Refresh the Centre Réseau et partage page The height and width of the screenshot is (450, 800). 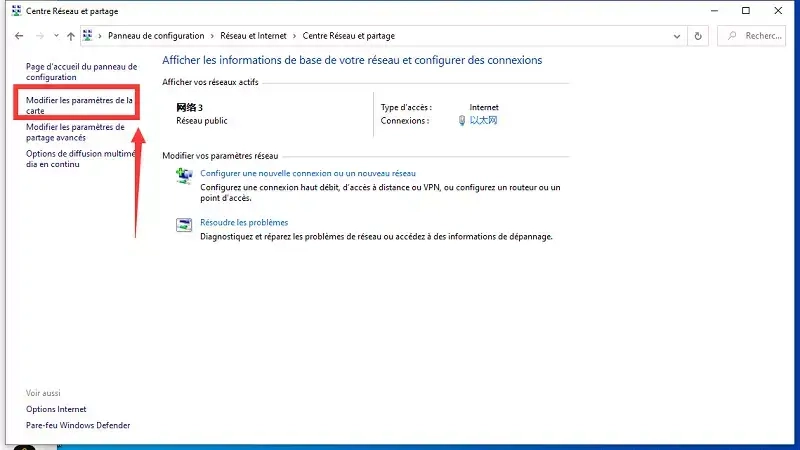pos(699,36)
